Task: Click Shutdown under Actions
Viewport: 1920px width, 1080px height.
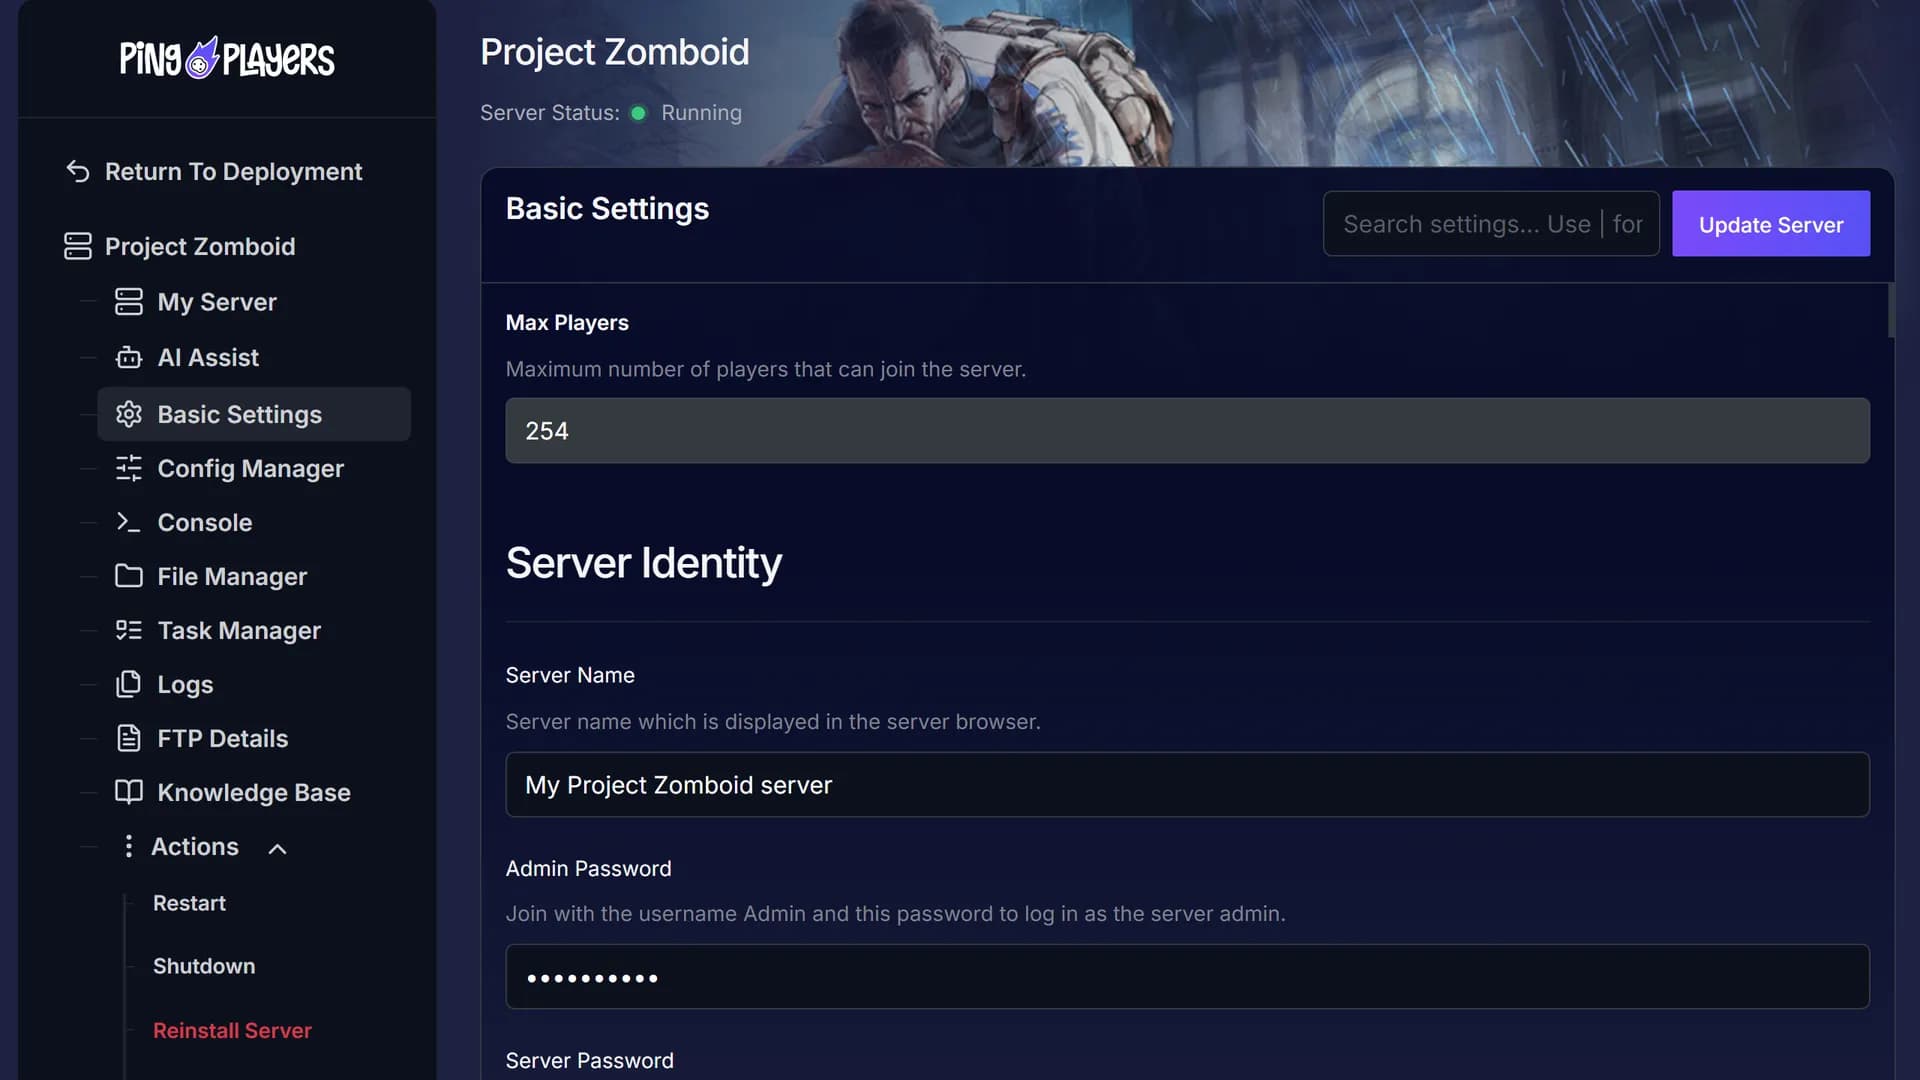Action: [x=204, y=966]
